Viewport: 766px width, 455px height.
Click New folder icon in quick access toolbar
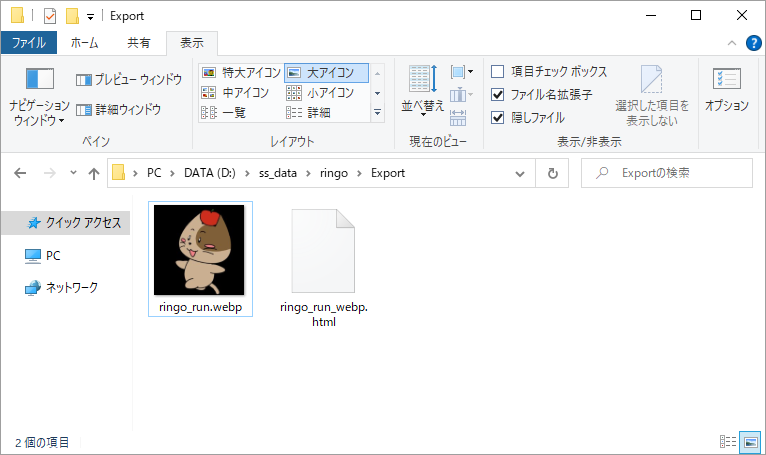coord(72,16)
